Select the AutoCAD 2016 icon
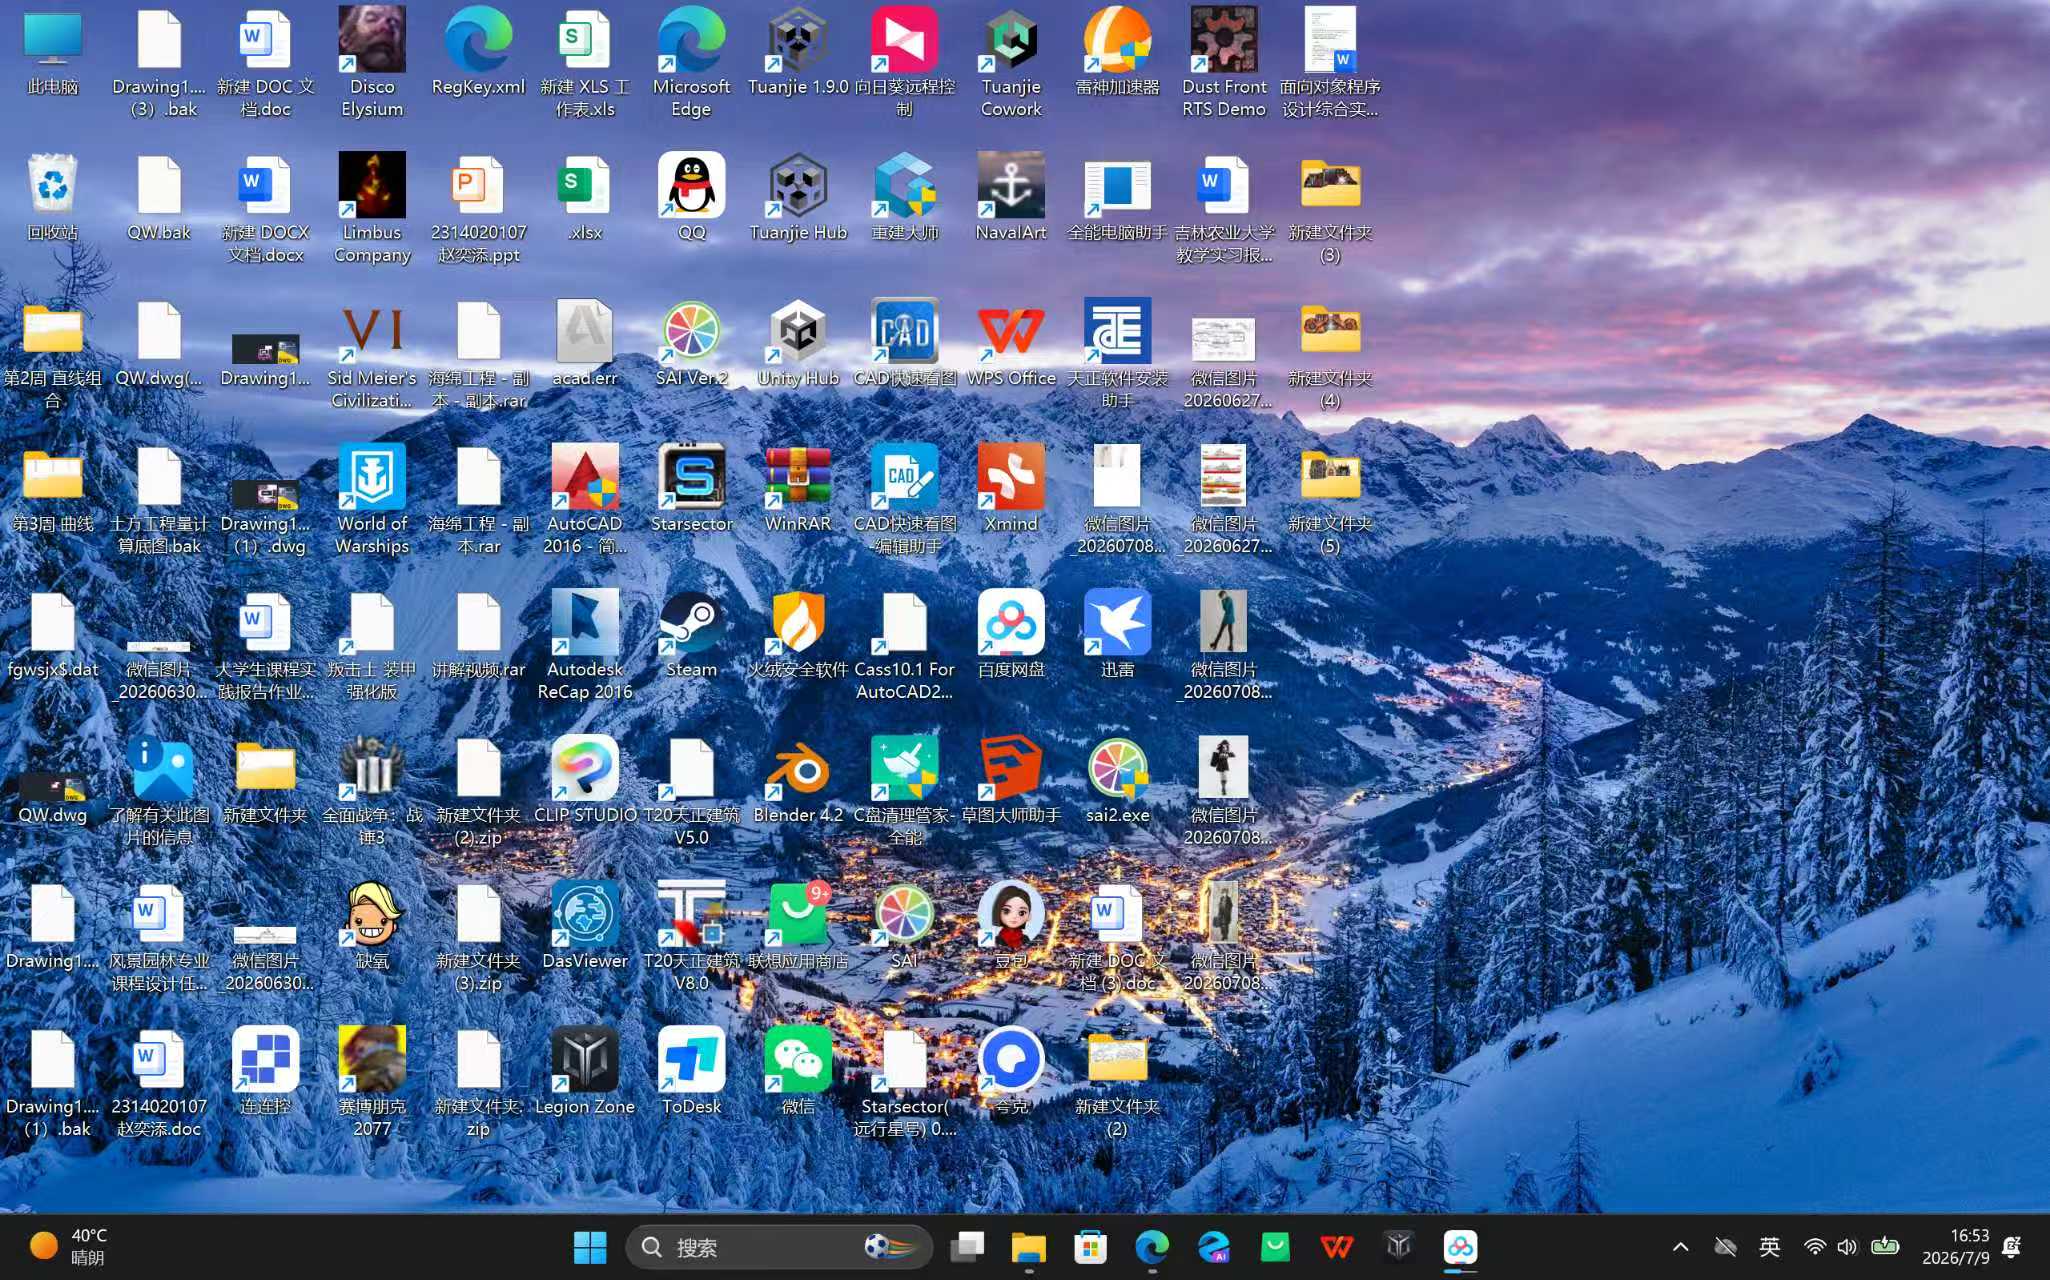This screenshot has height=1280, width=2050. click(585, 498)
